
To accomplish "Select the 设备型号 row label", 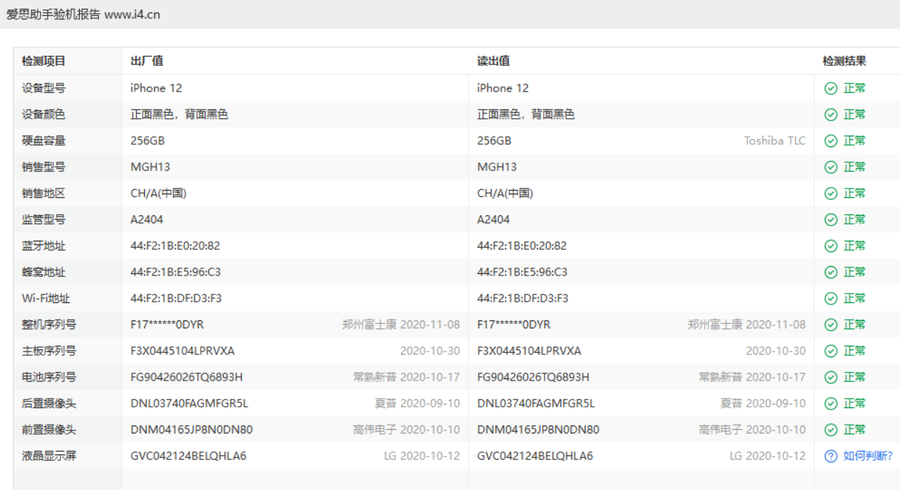I will point(44,88).
